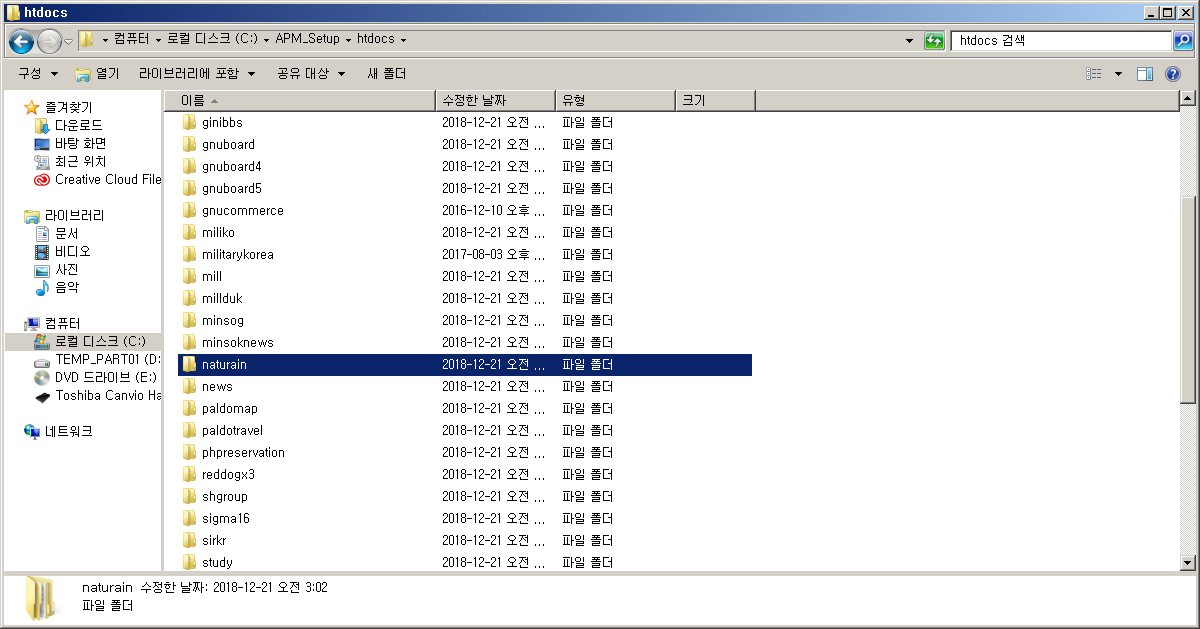Click the gnuboard4 folder icon
Viewport: 1200px width, 629px height.
pos(189,166)
